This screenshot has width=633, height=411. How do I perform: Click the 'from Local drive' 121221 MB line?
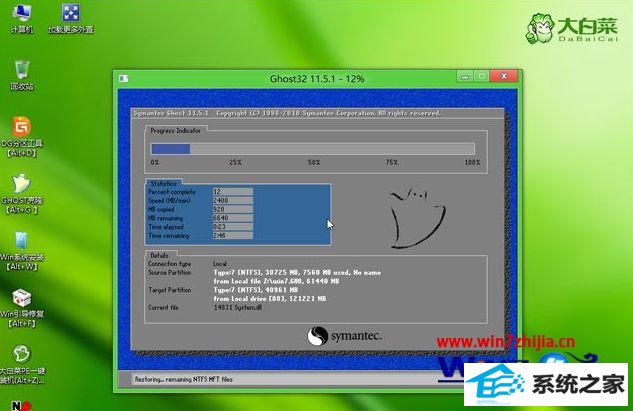270,299
